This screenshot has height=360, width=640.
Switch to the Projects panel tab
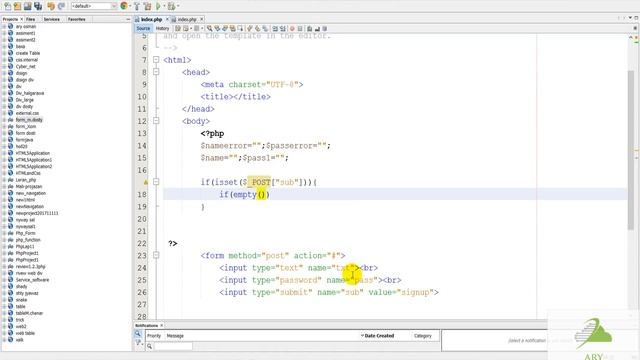10,19
